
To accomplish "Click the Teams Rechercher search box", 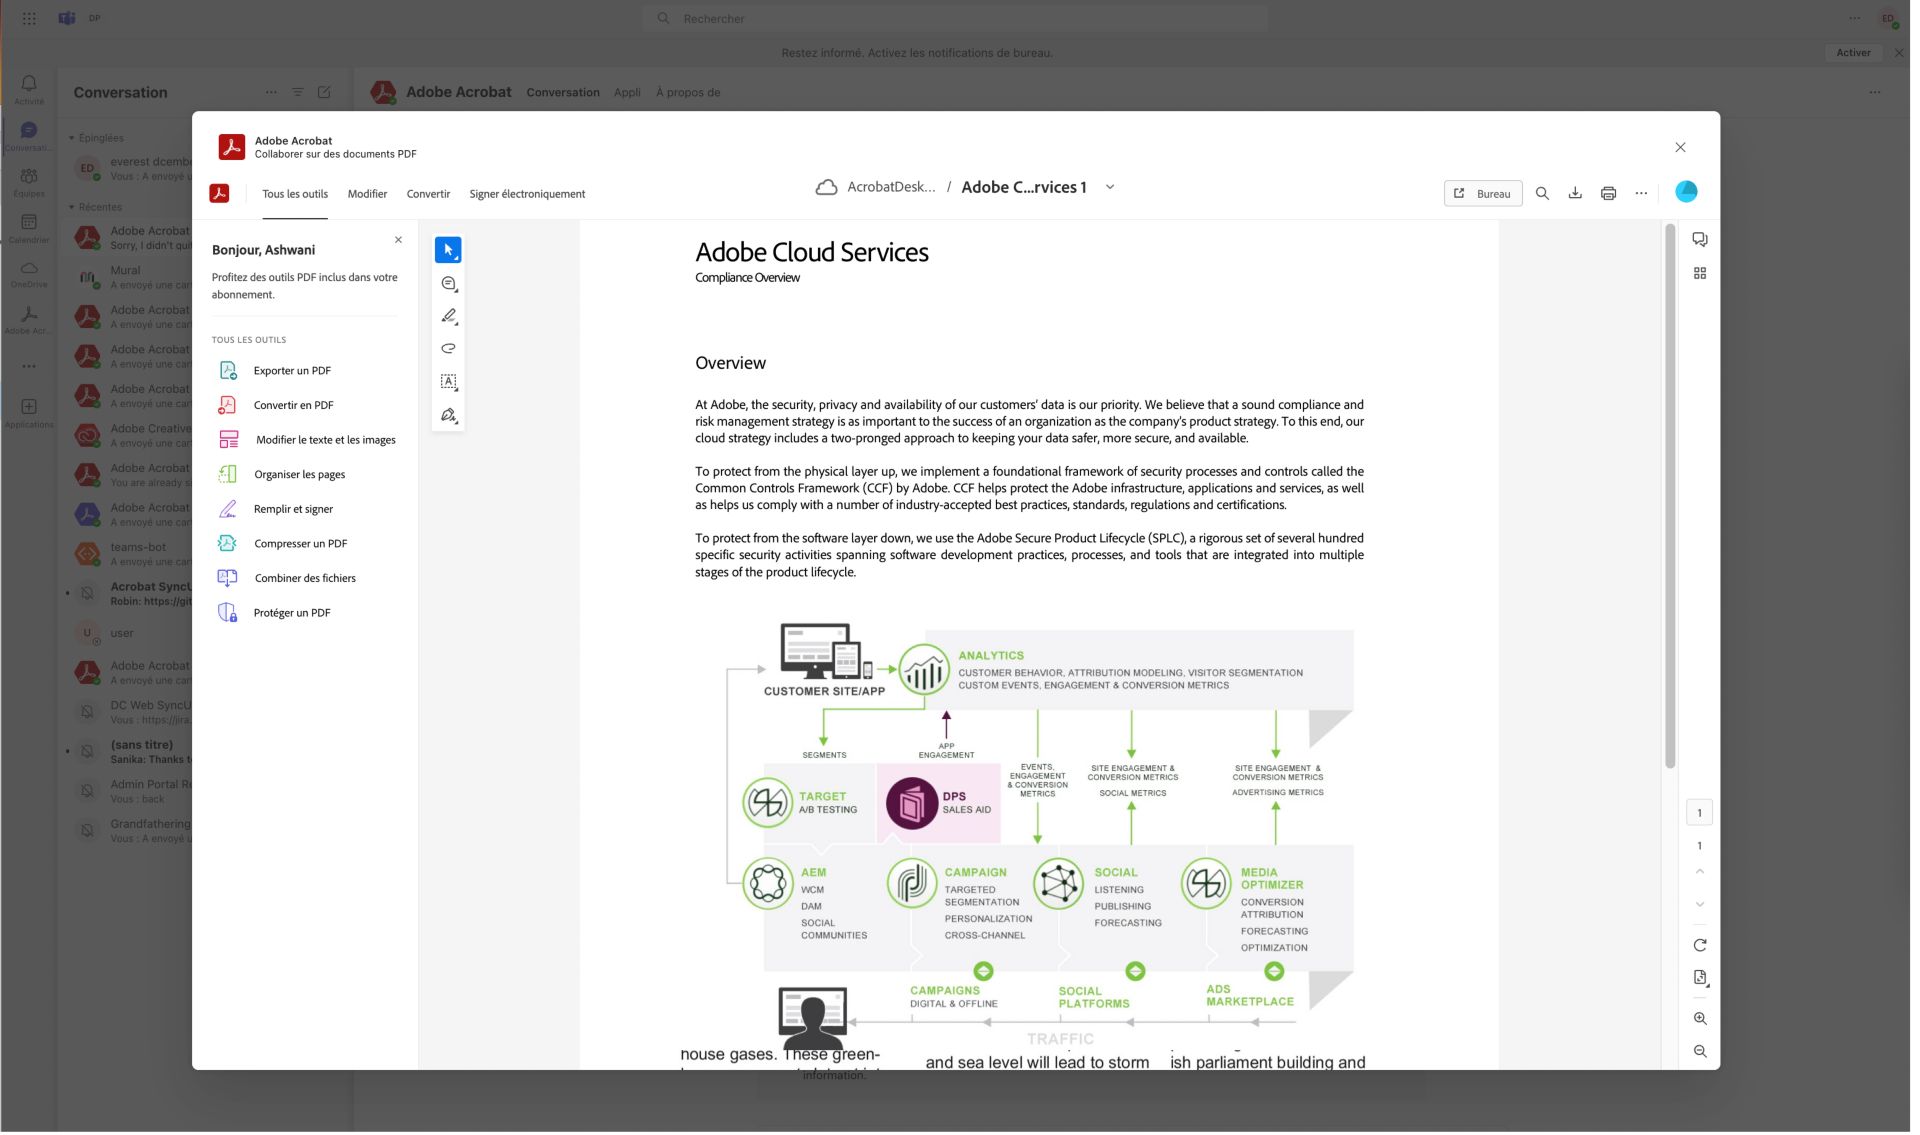I will point(955,18).
